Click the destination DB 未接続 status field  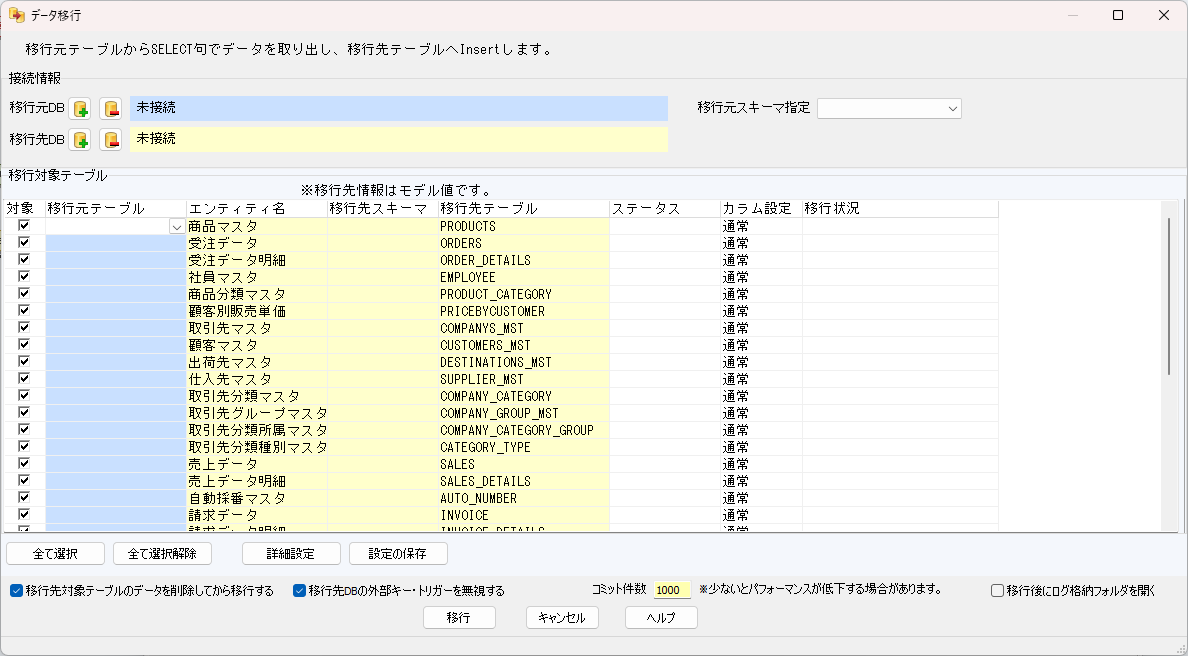click(x=399, y=139)
